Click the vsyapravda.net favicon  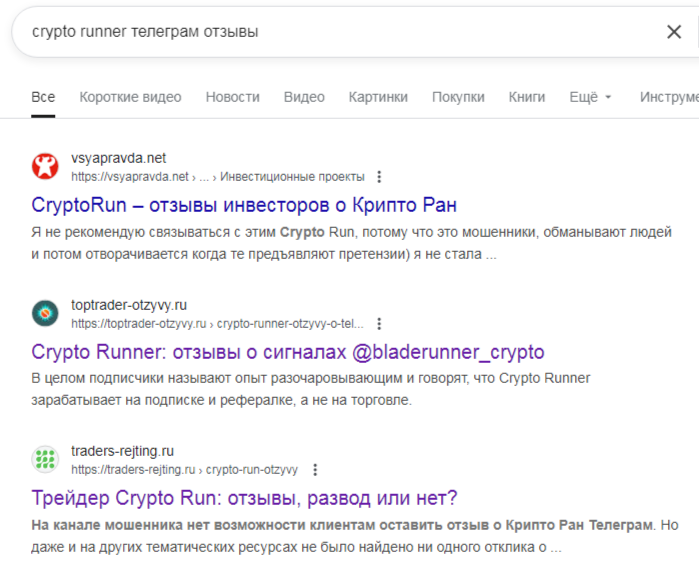pyautogui.click(x=45, y=167)
